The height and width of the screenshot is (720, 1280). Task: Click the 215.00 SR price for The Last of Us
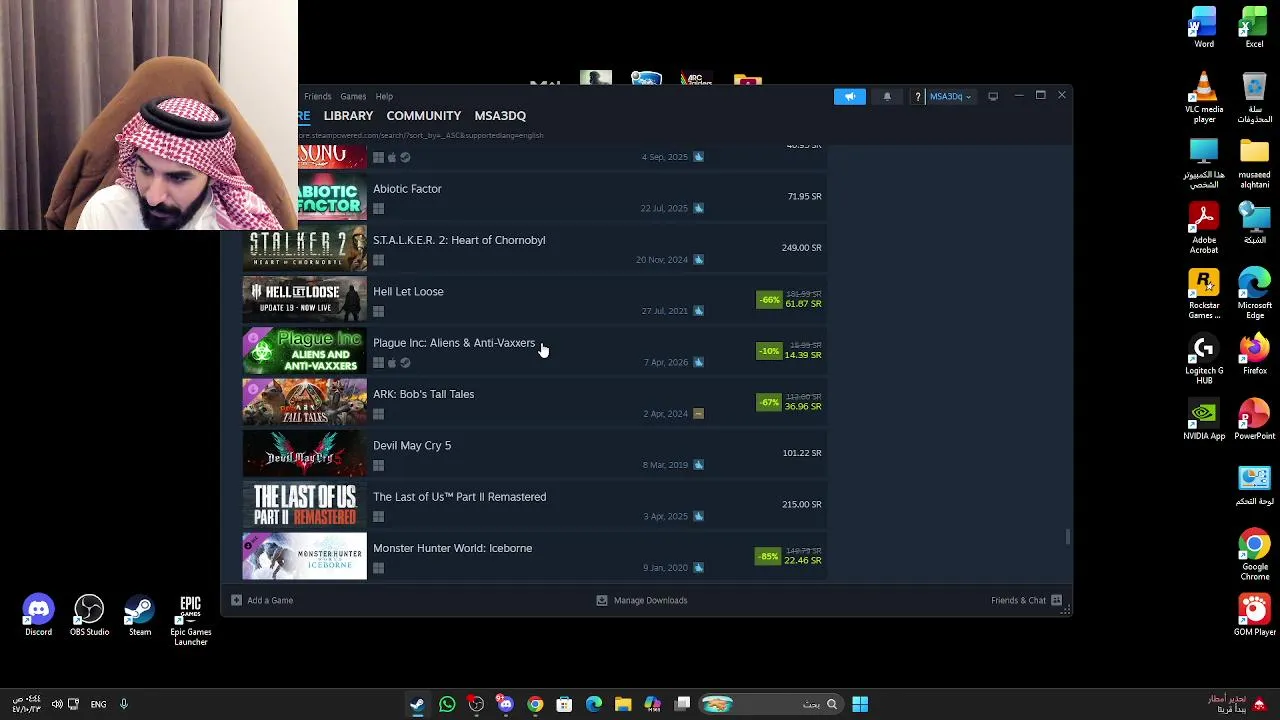pyautogui.click(x=801, y=504)
